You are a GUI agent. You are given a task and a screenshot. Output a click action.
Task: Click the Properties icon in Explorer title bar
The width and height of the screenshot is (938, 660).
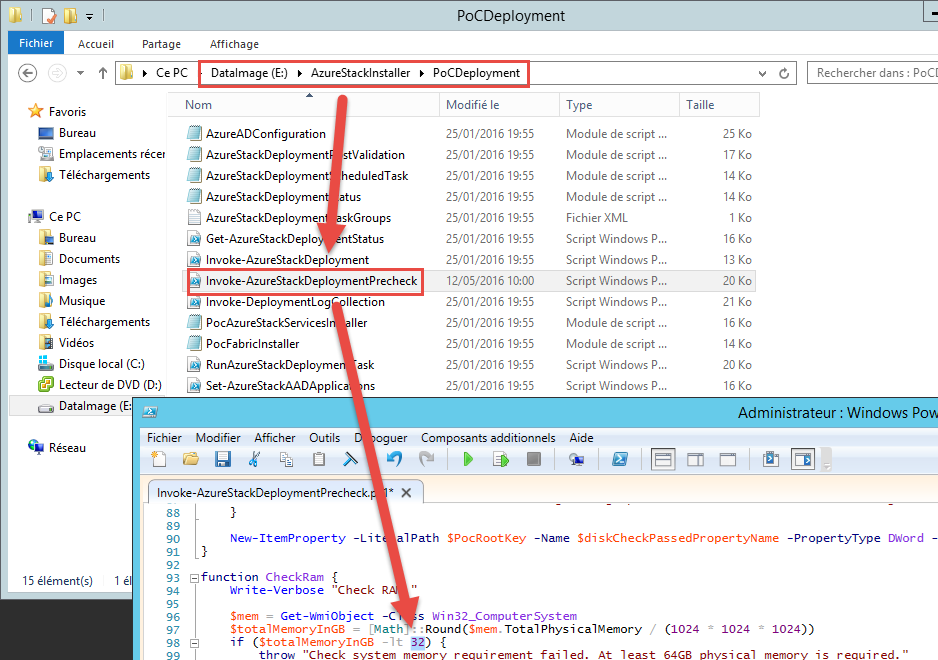[x=49, y=16]
